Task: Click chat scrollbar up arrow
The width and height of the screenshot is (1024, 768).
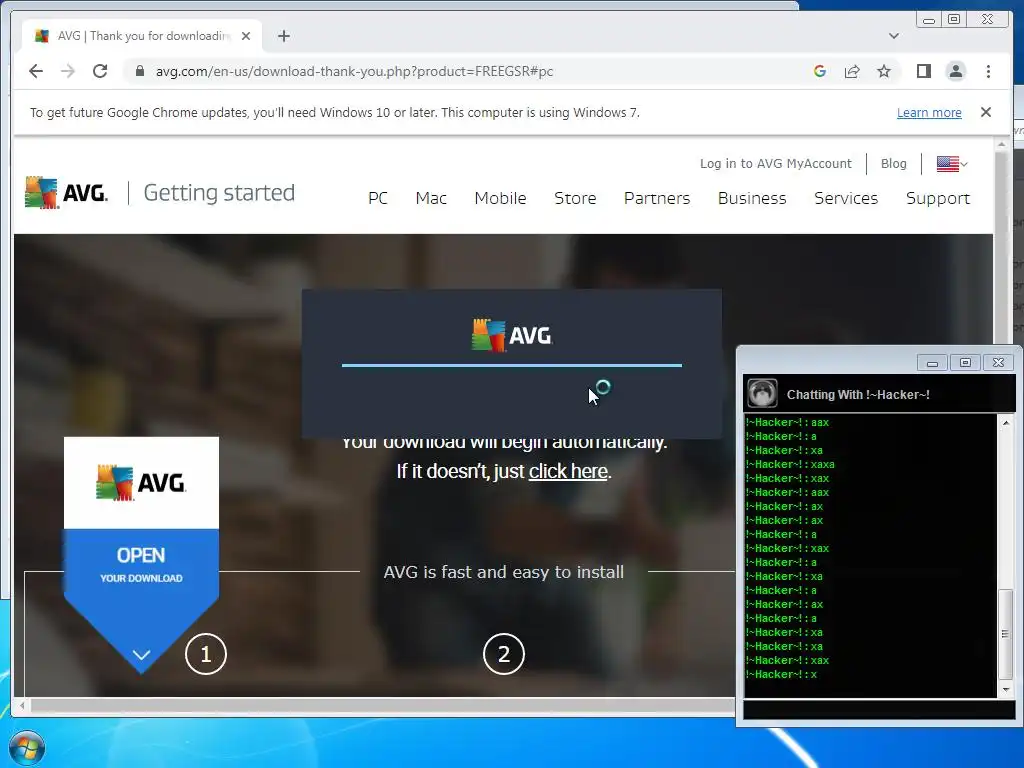Action: [x=1006, y=423]
